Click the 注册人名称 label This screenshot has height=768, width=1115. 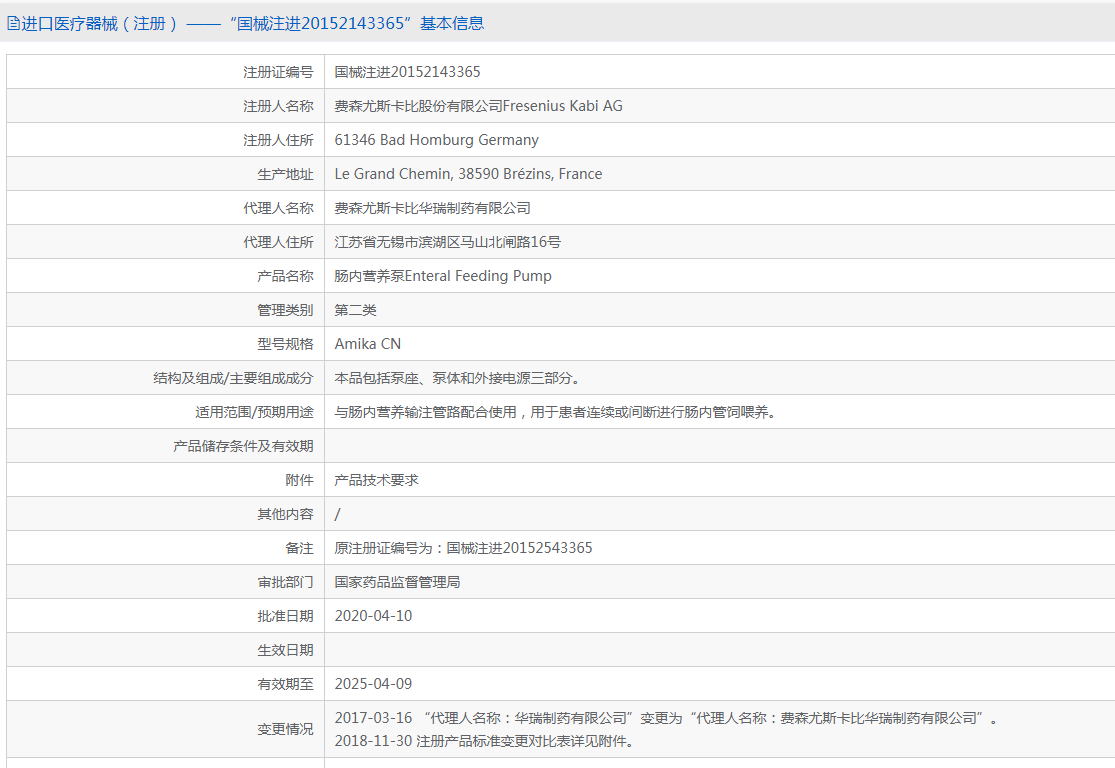pos(278,106)
